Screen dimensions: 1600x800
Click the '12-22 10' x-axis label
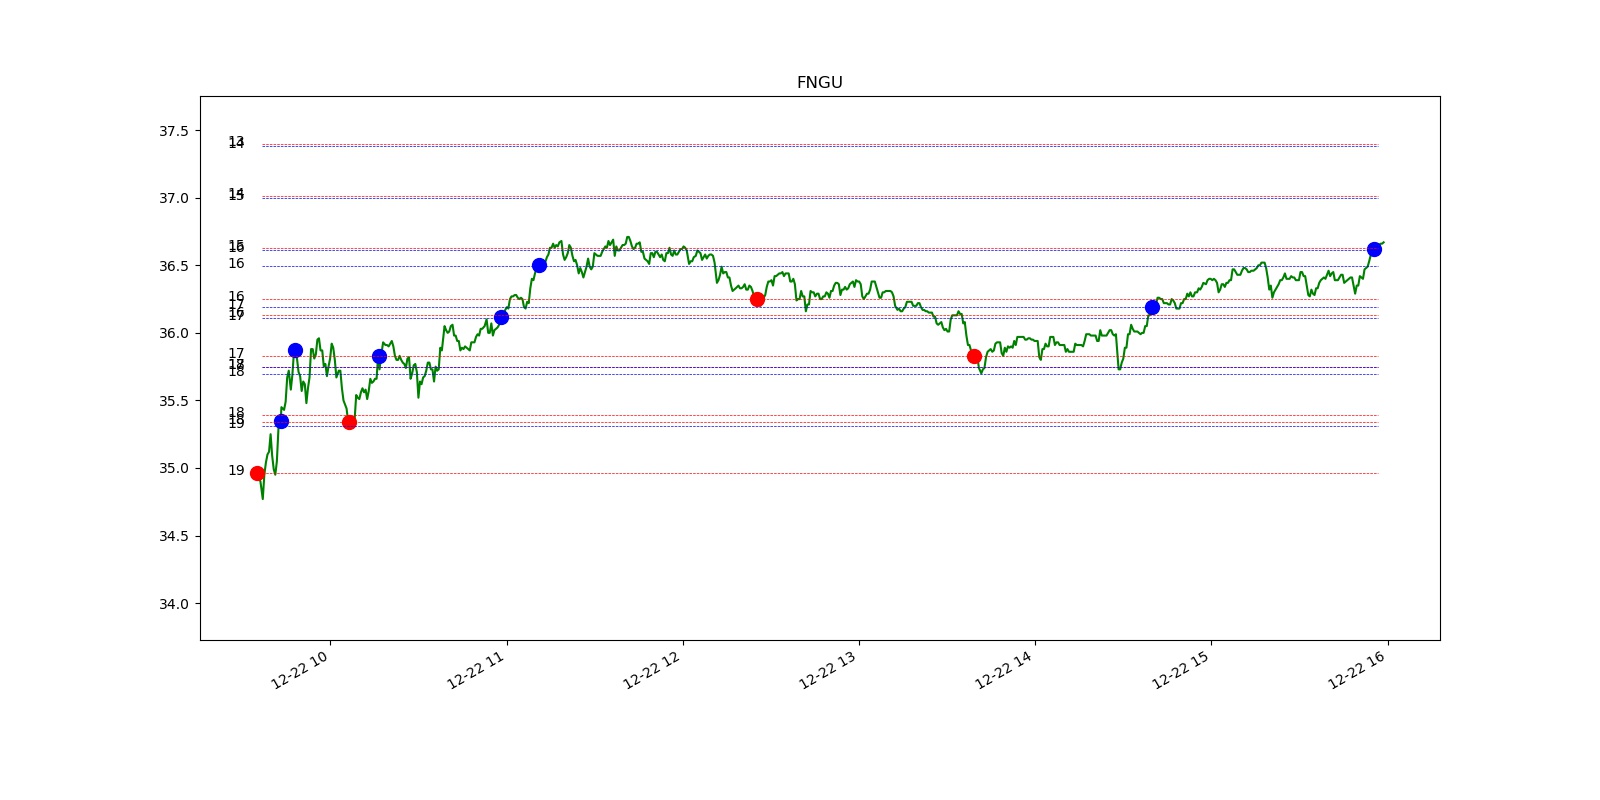tap(299, 670)
